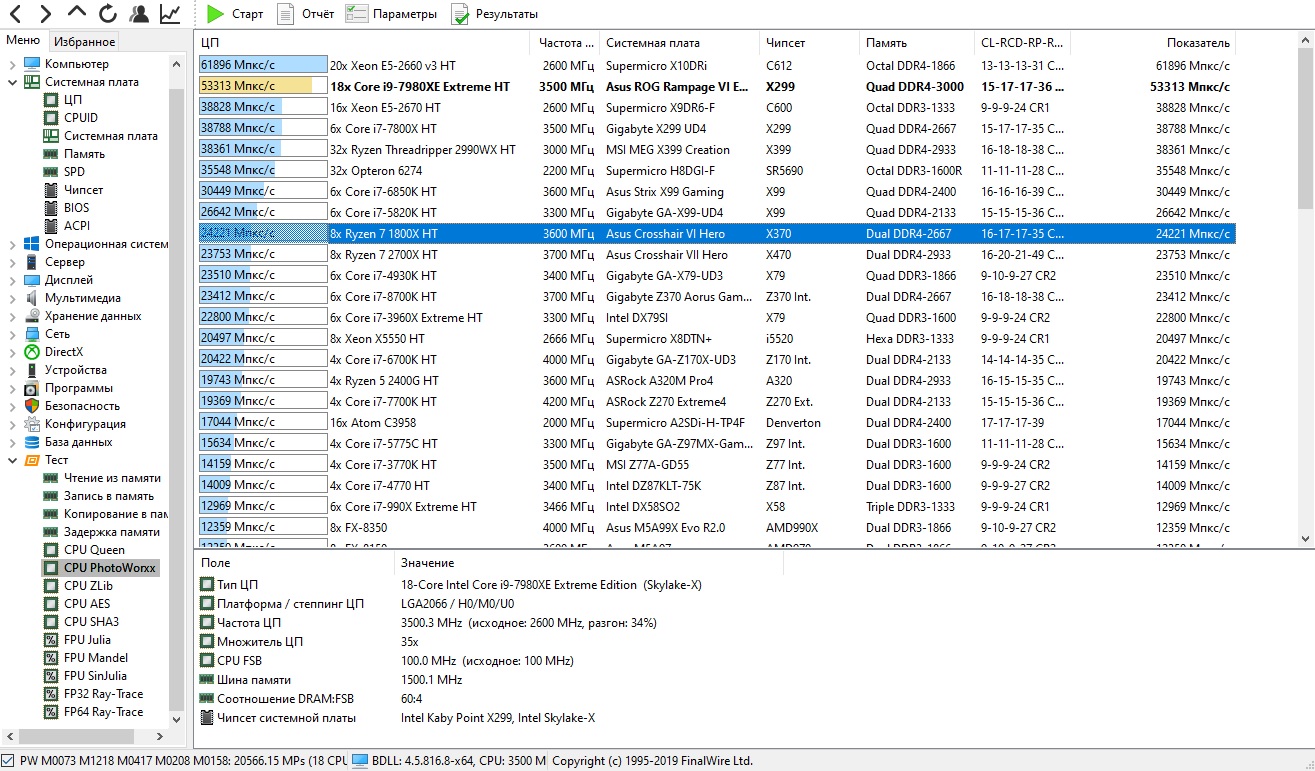
Task: Click the Тип ЦП field checkbox icon
Action: [x=207, y=584]
